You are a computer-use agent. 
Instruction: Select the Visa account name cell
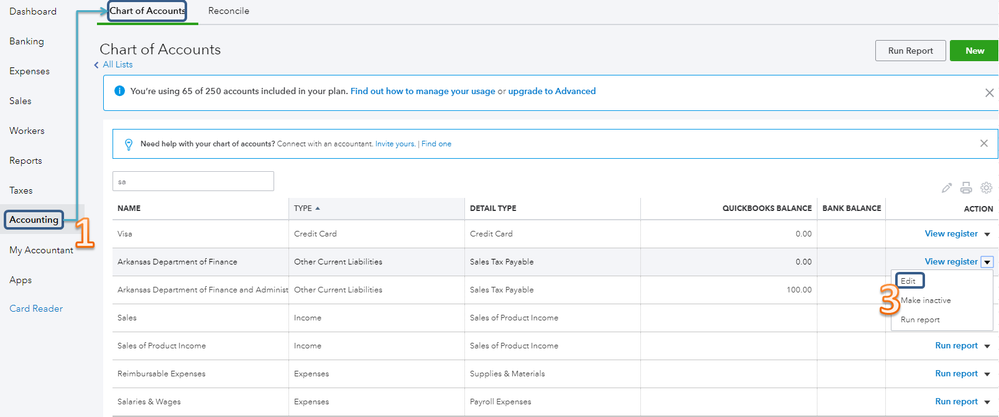(124, 234)
